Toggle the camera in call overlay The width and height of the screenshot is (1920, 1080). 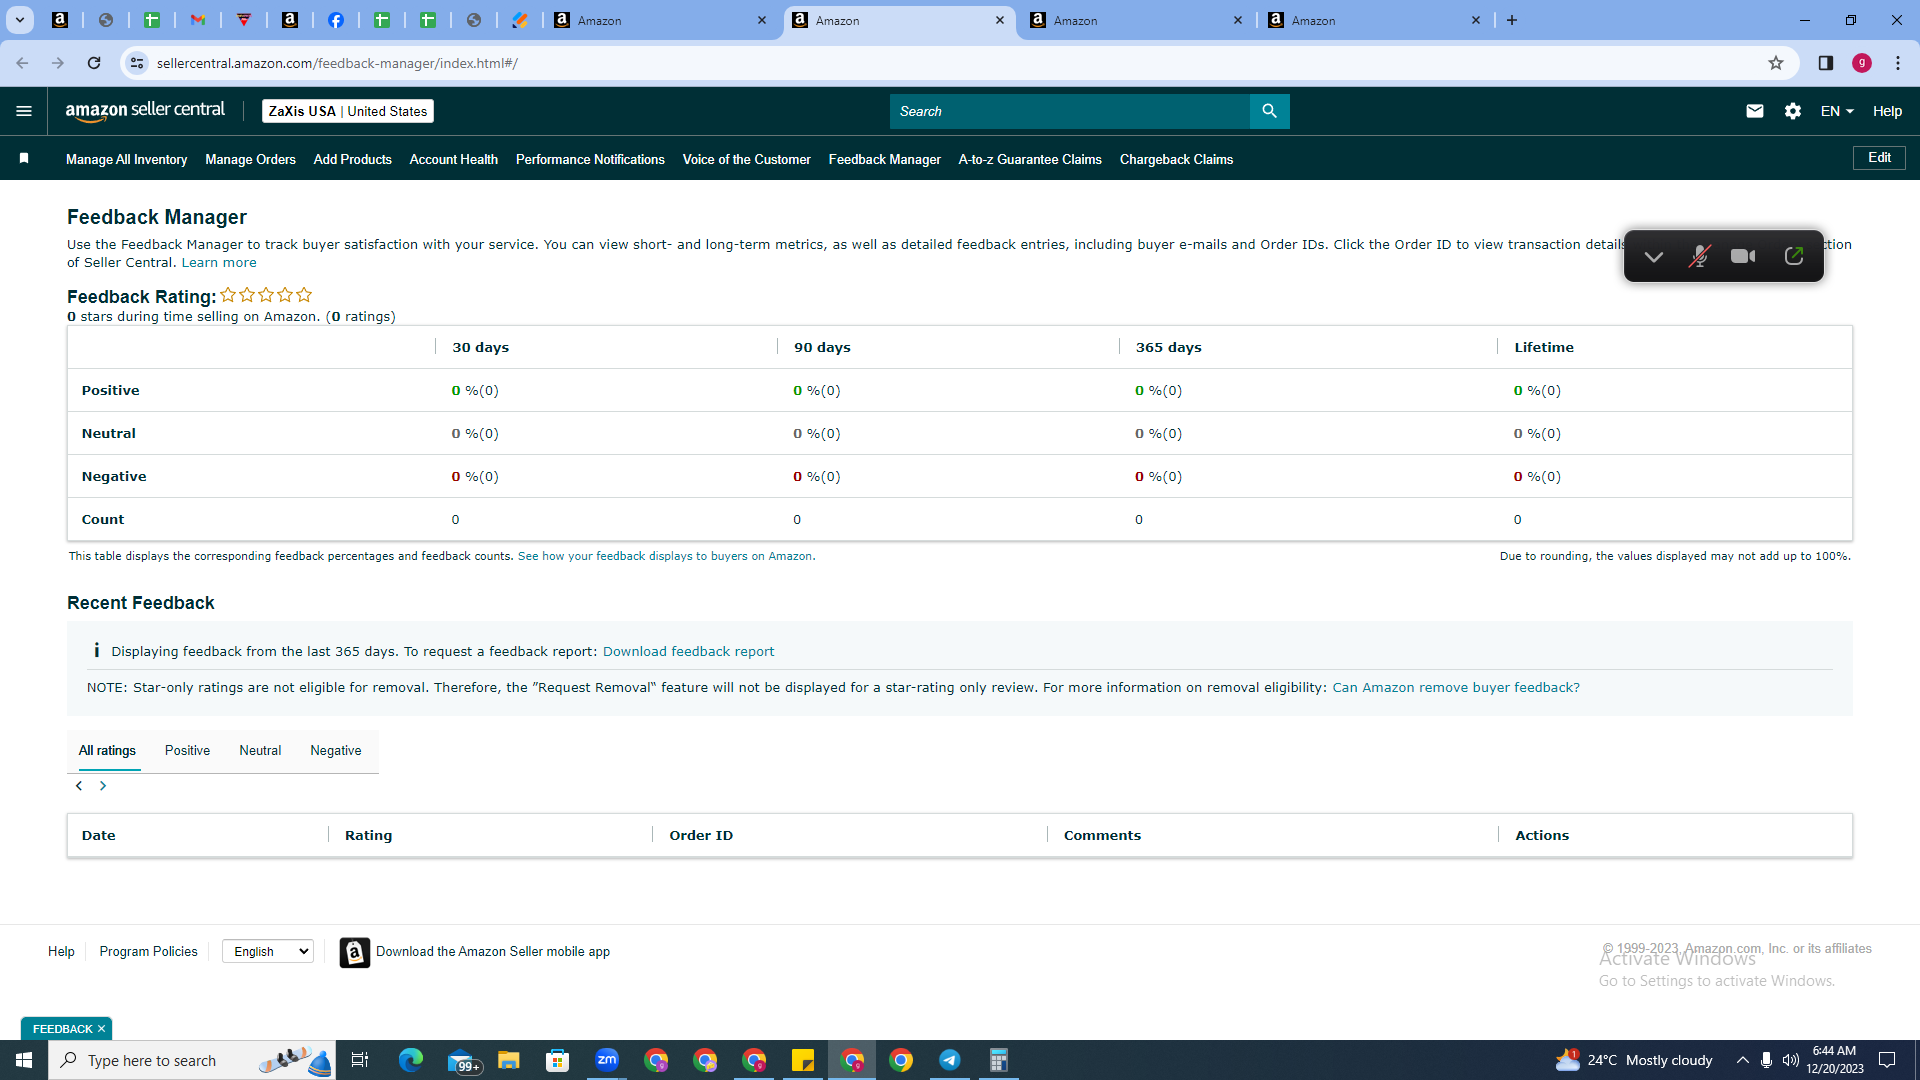1743,256
